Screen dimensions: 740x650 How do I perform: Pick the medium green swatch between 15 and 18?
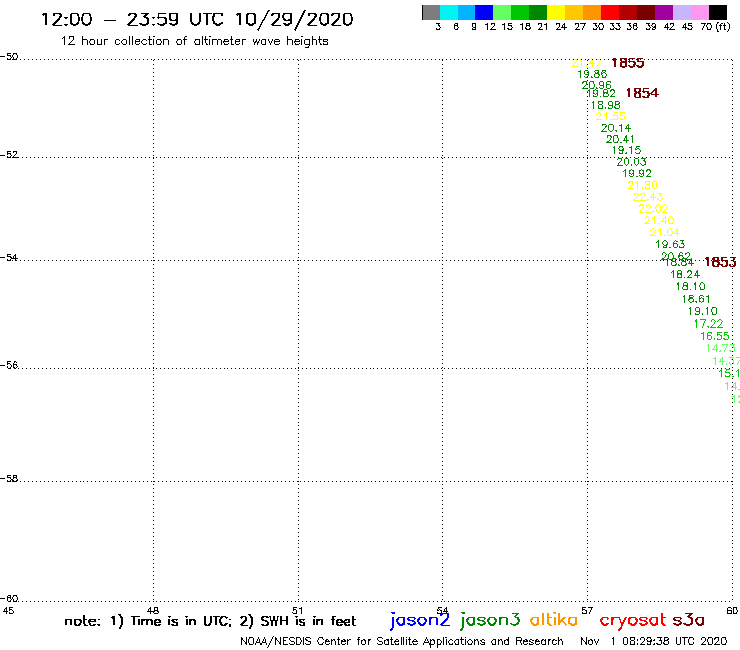520,12
